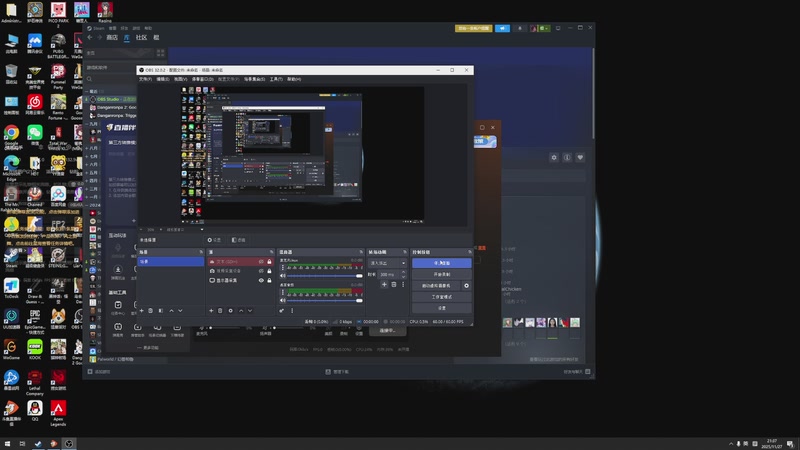Add a new scene with the plus icon in Scenes dock
The width and height of the screenshot is (800, 450).
(x=141, y=311)
